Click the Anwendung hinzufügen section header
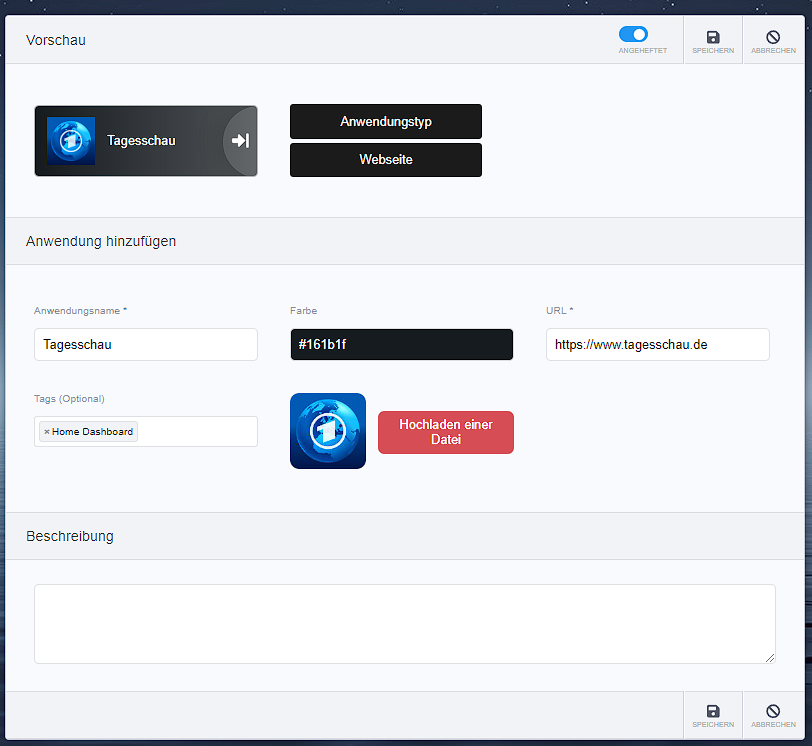 coord(101,241)
